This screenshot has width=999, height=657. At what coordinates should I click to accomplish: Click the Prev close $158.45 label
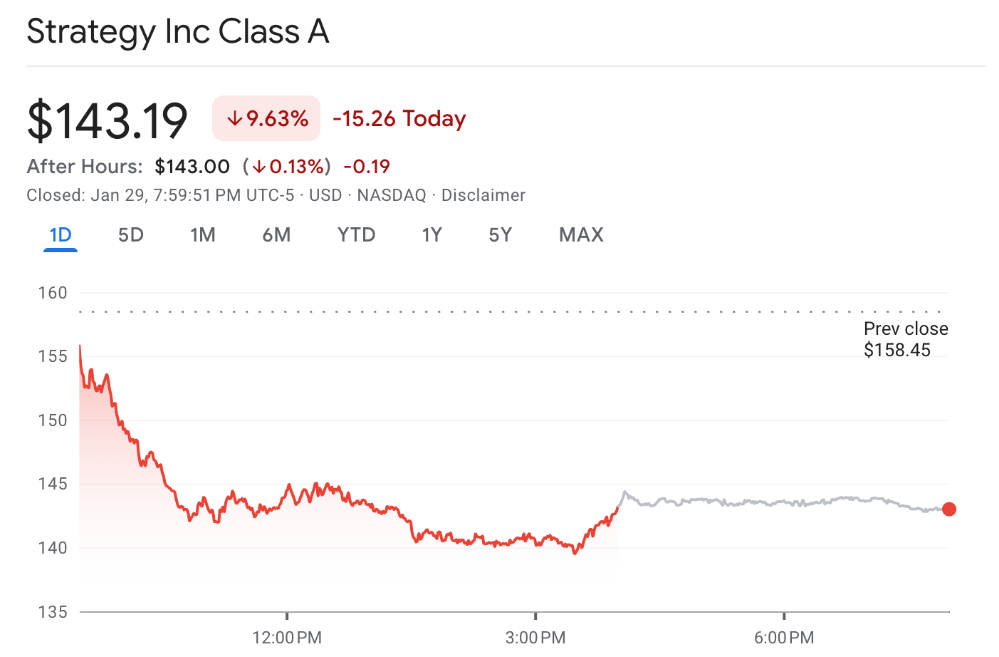905,339
